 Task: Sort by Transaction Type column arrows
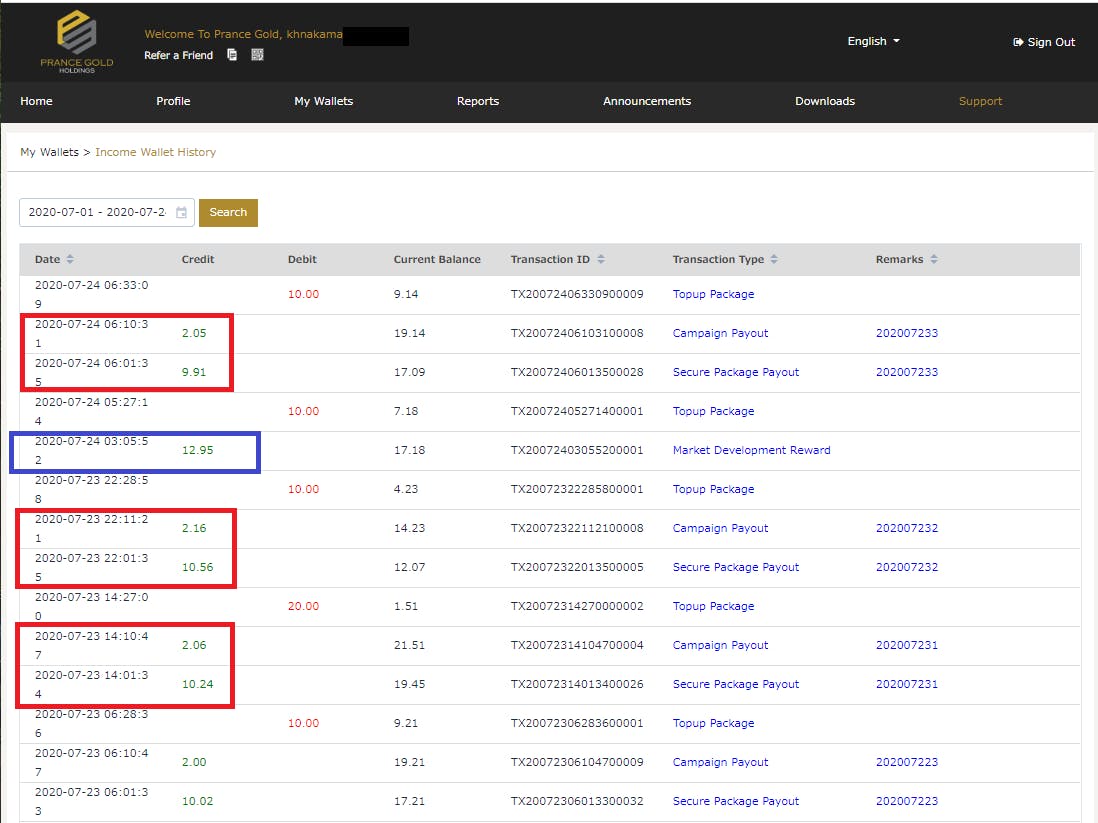click(x=775, y=260)
